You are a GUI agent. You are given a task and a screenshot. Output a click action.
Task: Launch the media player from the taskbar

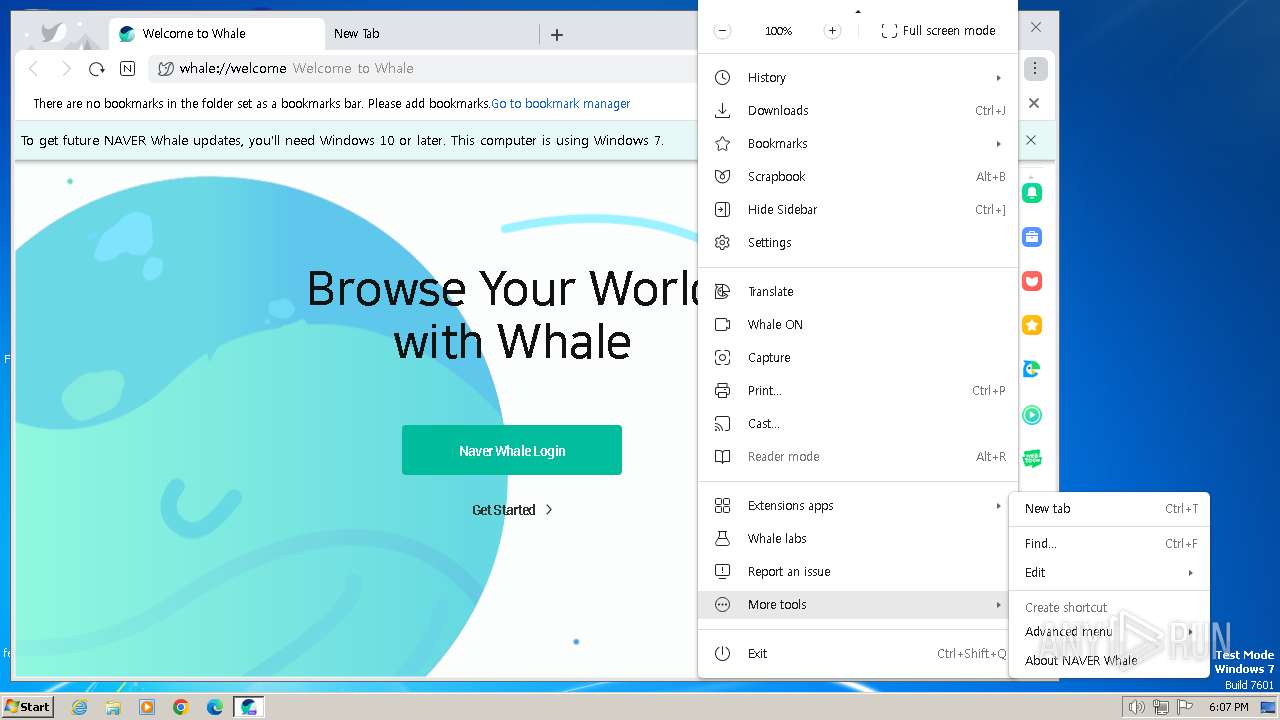pyautogui.click(x=147, y=707)
